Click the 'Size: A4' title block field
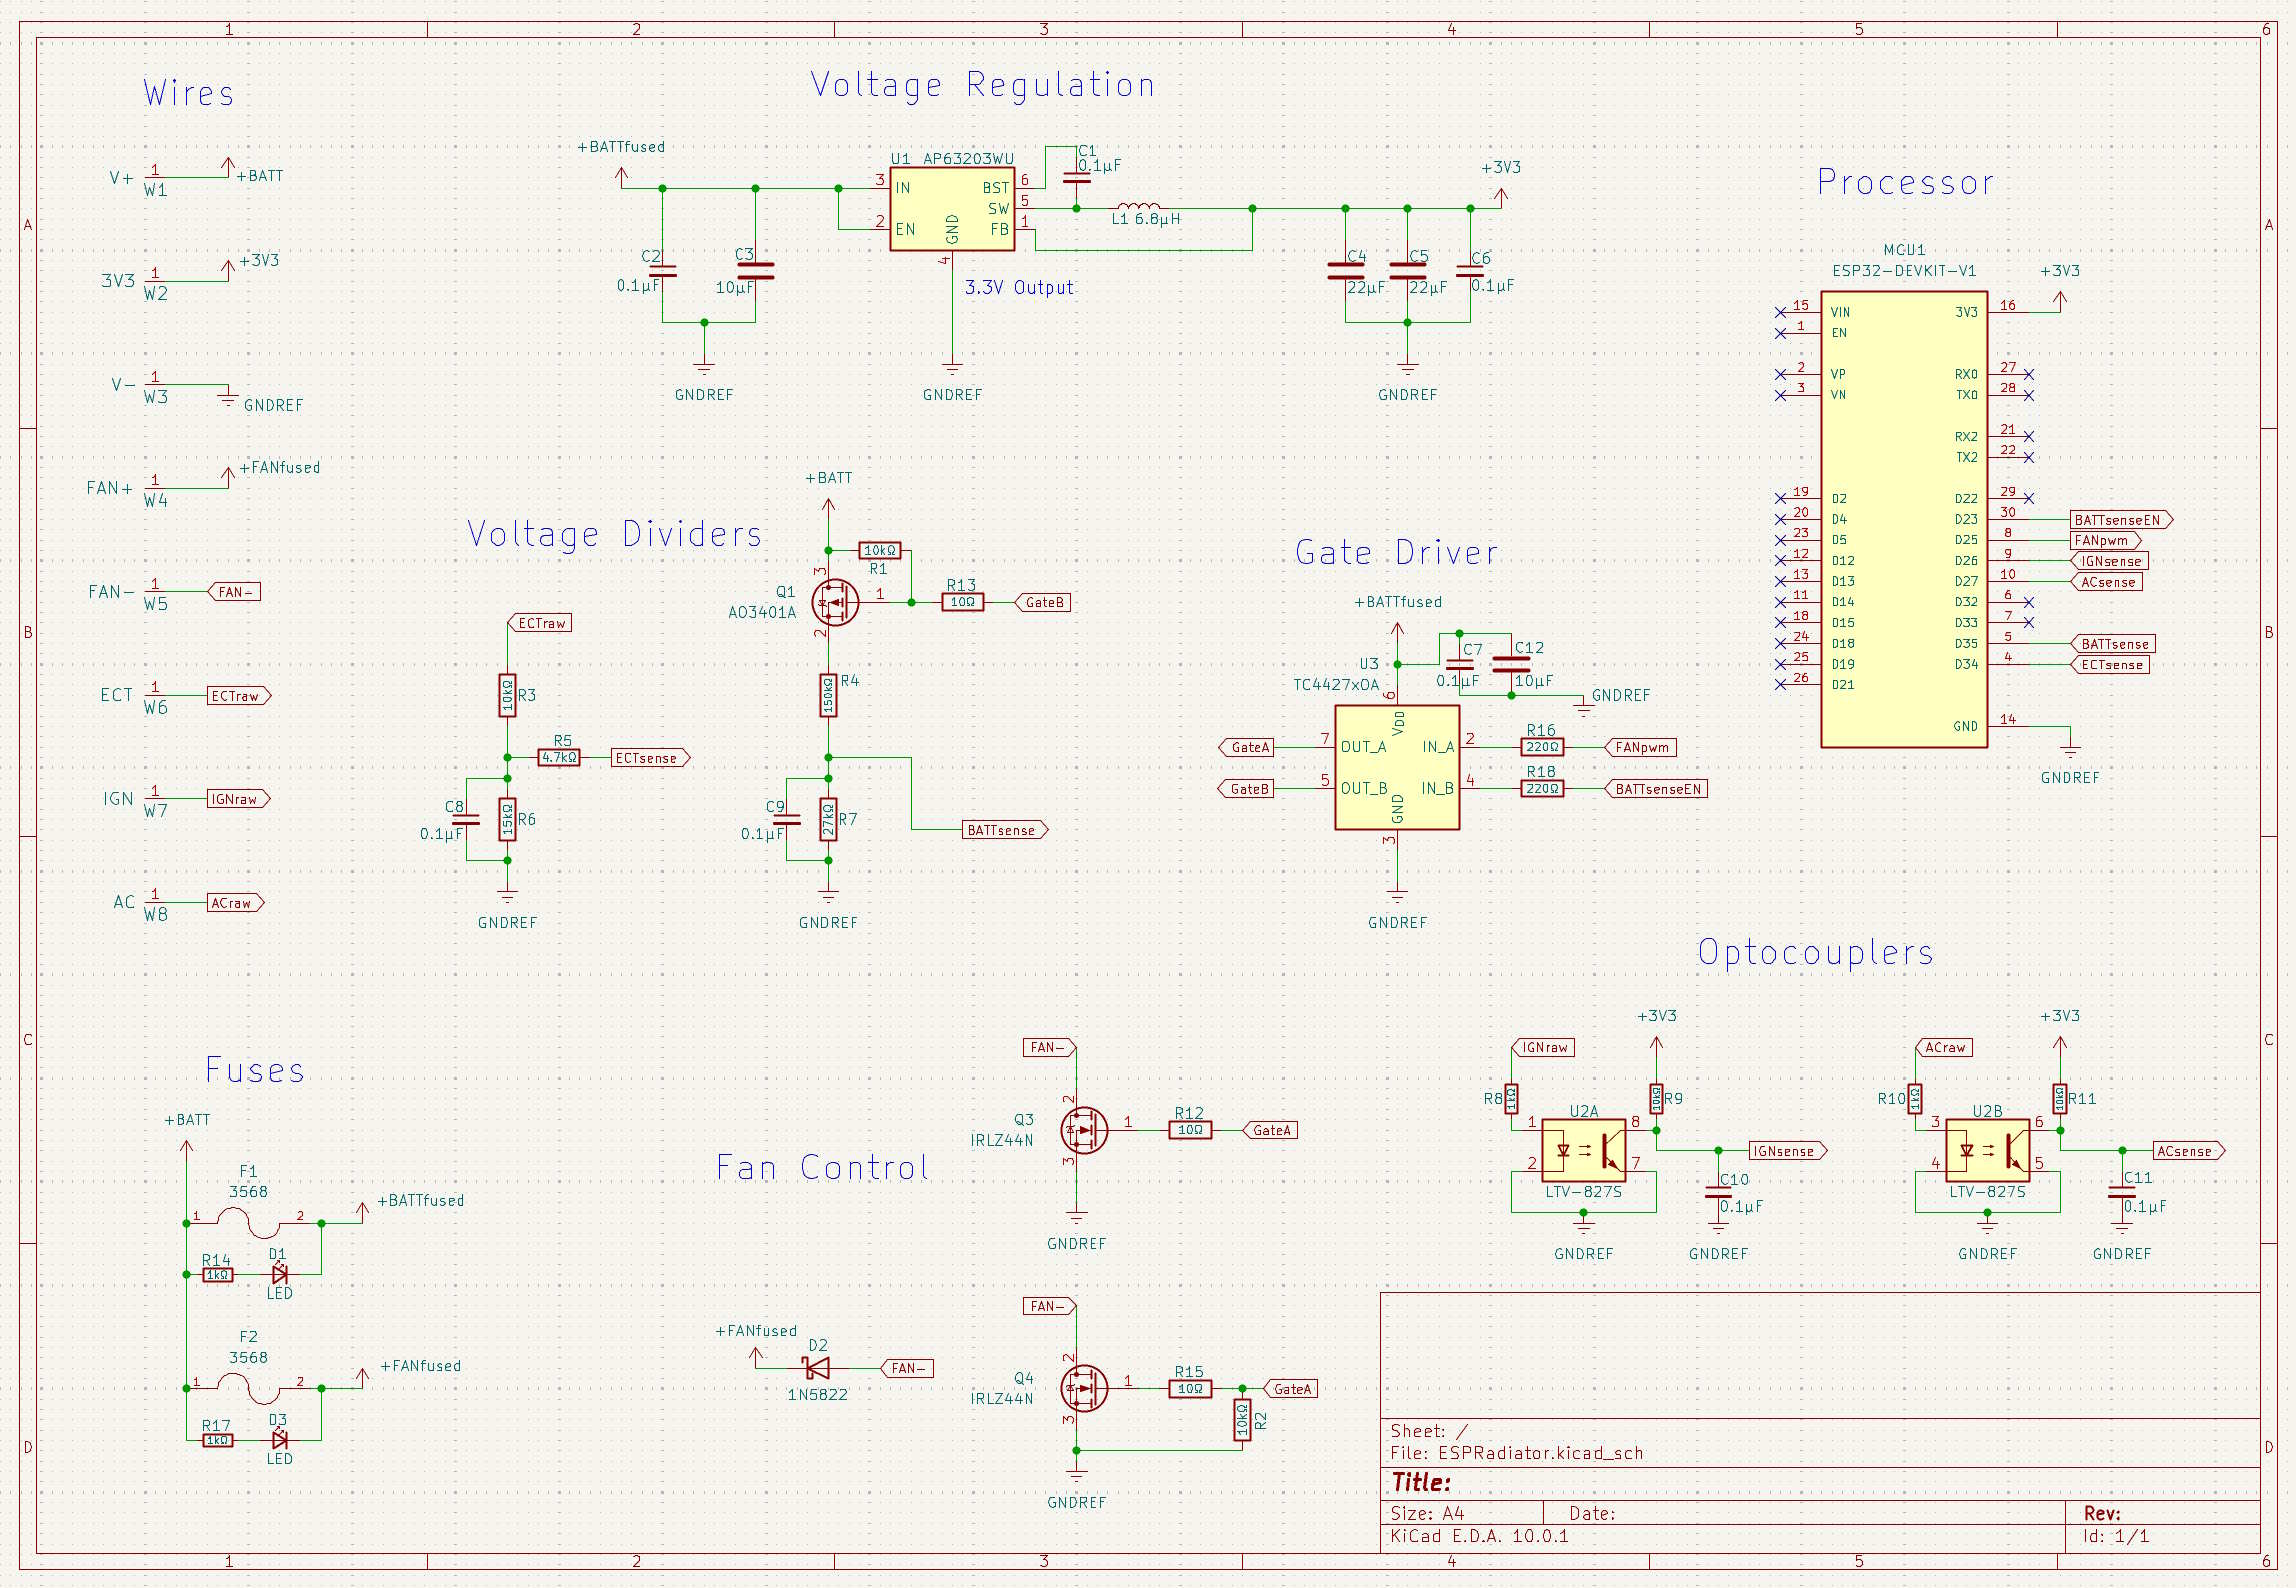The width and height of the screenshot is (2296, 1588). coord(1427,1513)
